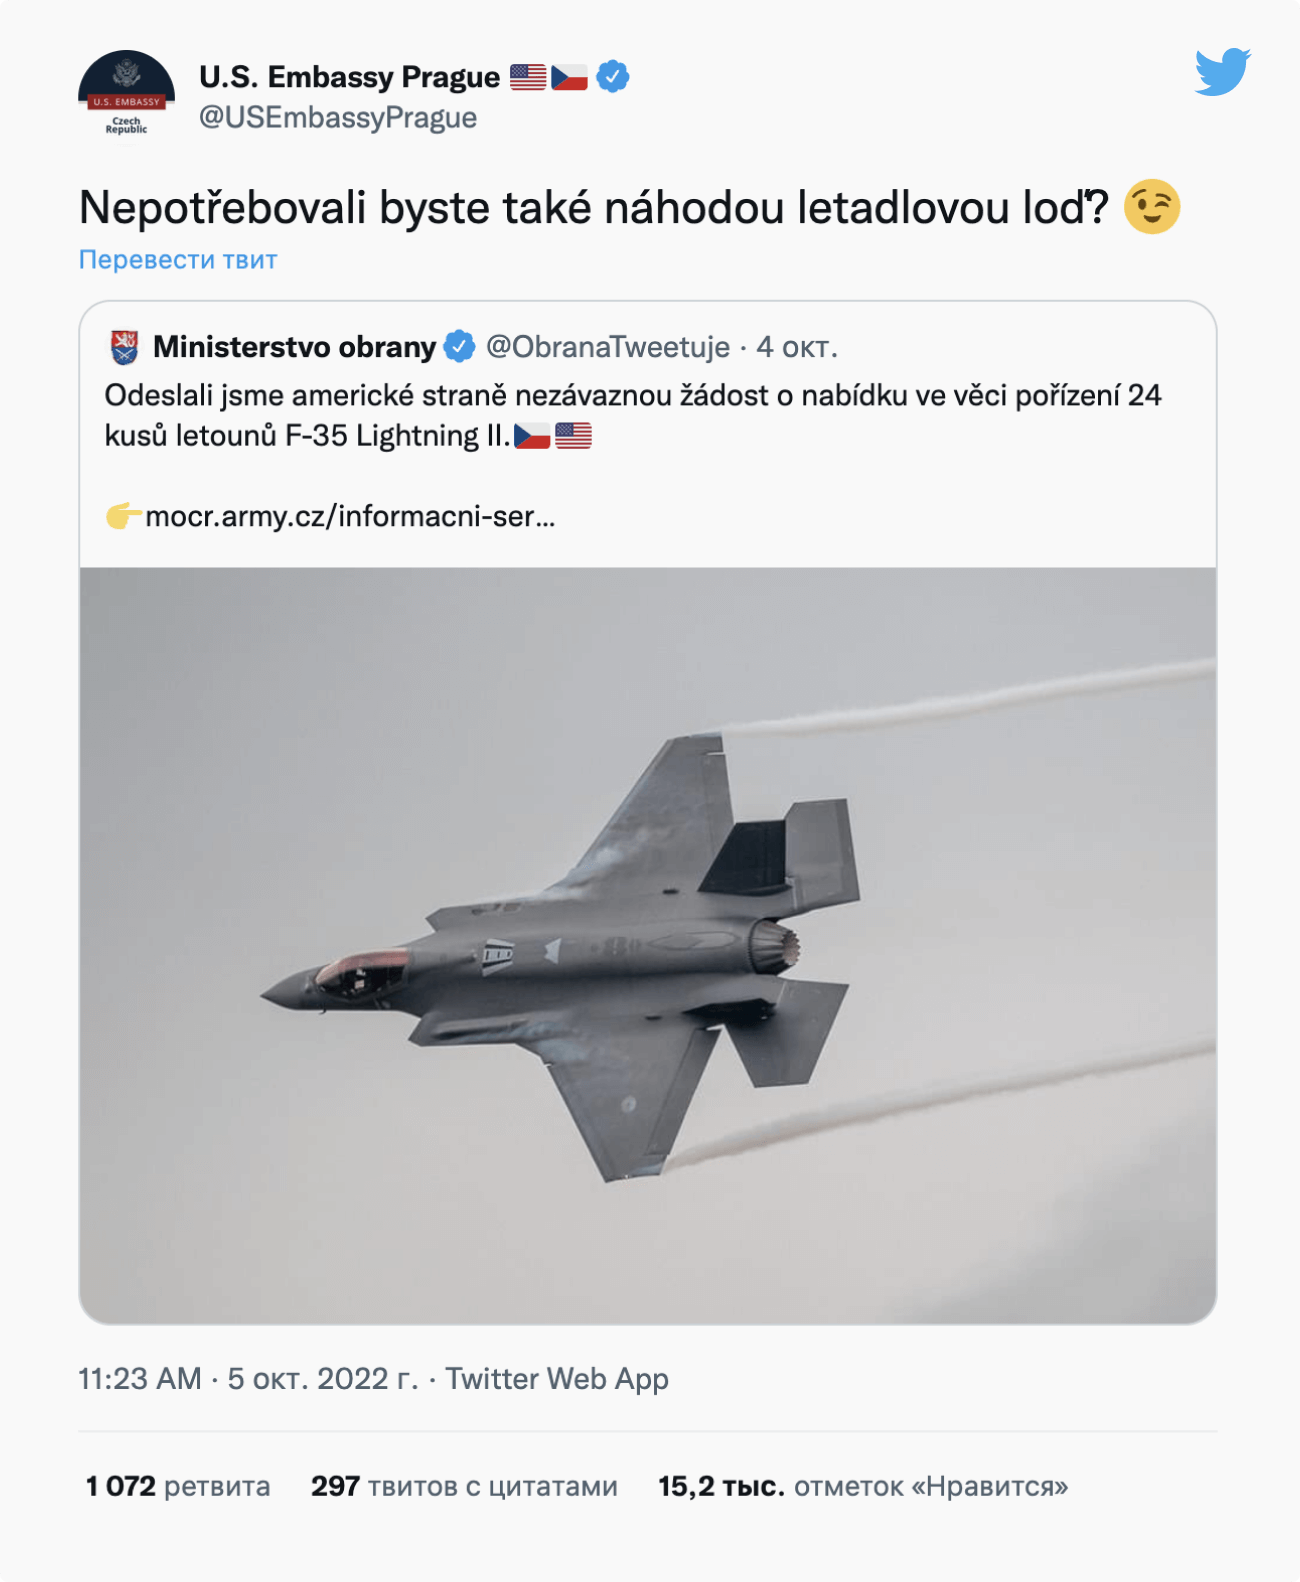Click Ministerstvo obrany verified badge
This screenshot has width=1300, height=1582.
[x=459, y=347]
